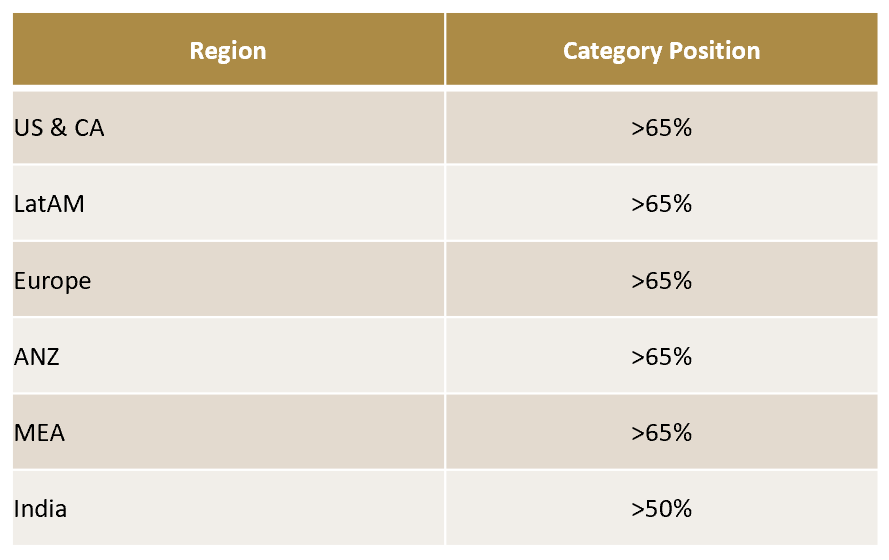Click the Category Position column header

pyautogui.click(x=661, y=51)
